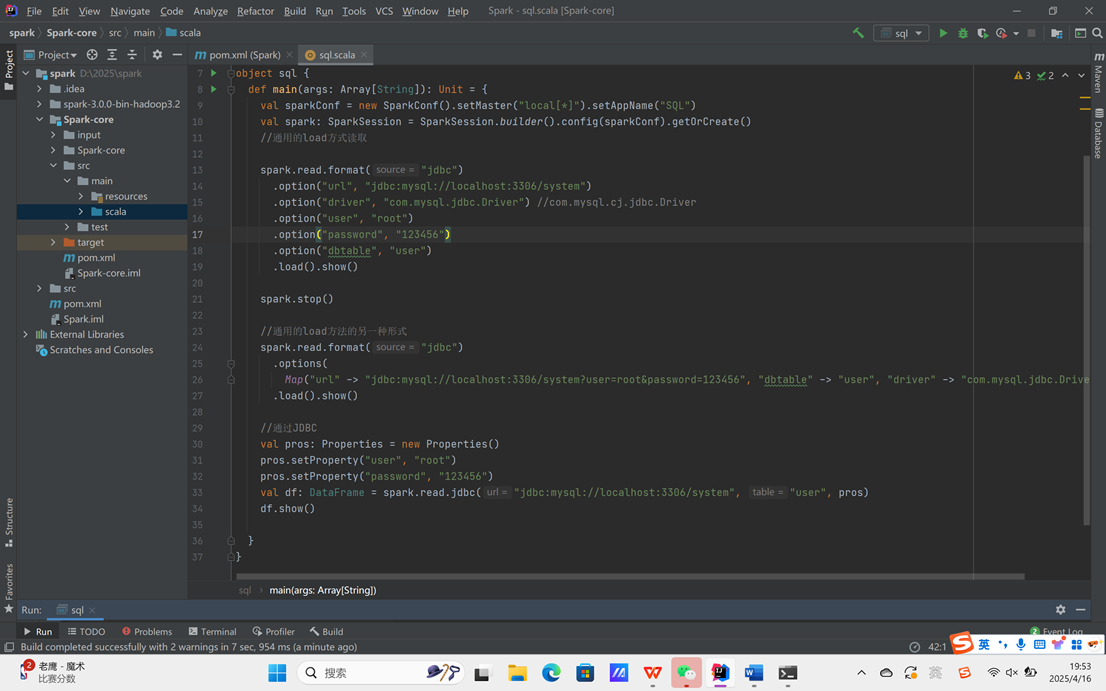This screenshot has width=1106, height=691.
Task: Open the Search Everywhere magnifier icon
Action: [x=1097, y=32]
